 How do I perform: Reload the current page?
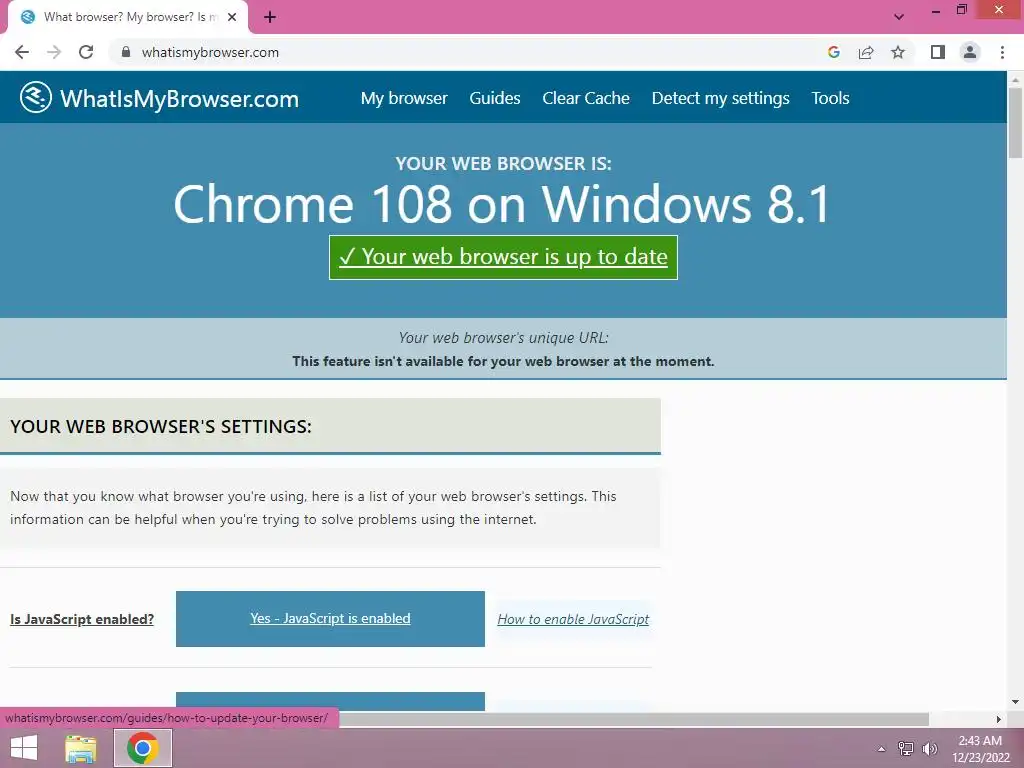(86, 52)
